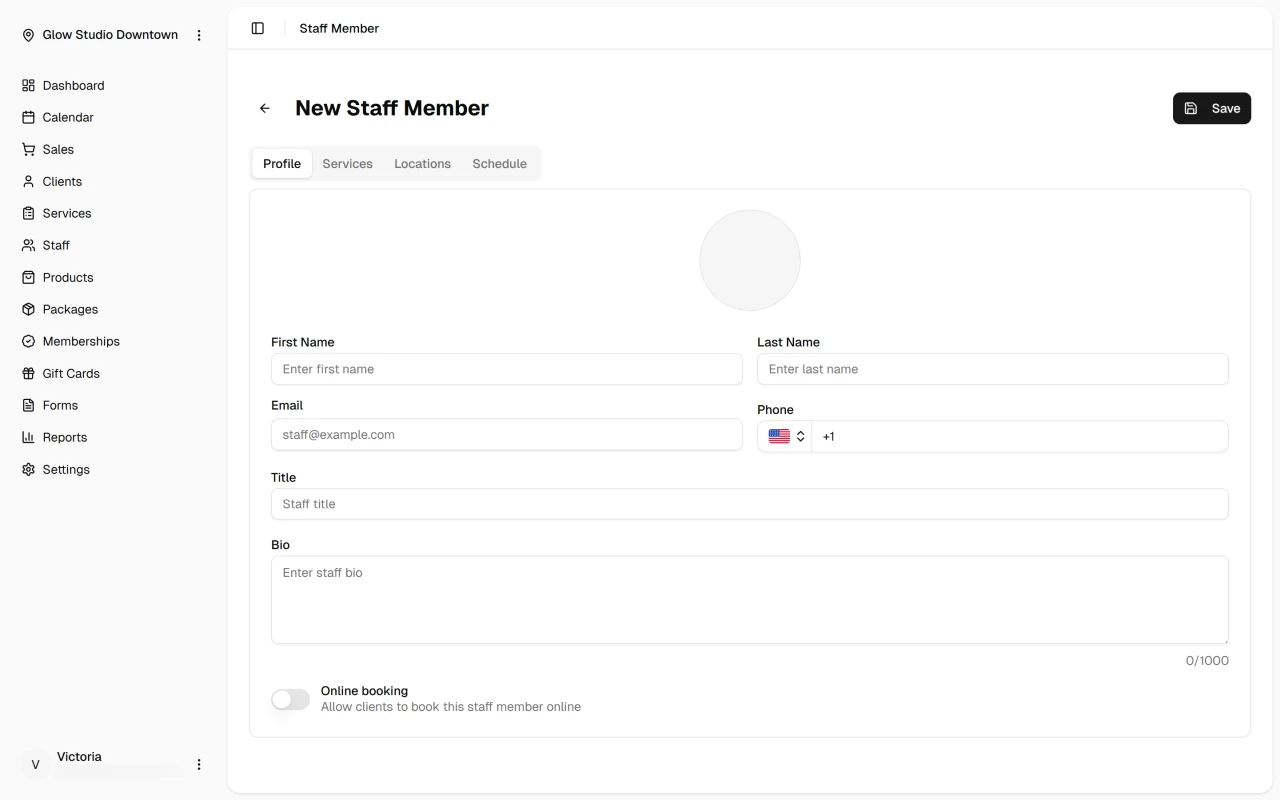The width and height of the screenshot is (1280, 800).
Task: Switch to the Schedule tab
Action: (x=500, y=164)
